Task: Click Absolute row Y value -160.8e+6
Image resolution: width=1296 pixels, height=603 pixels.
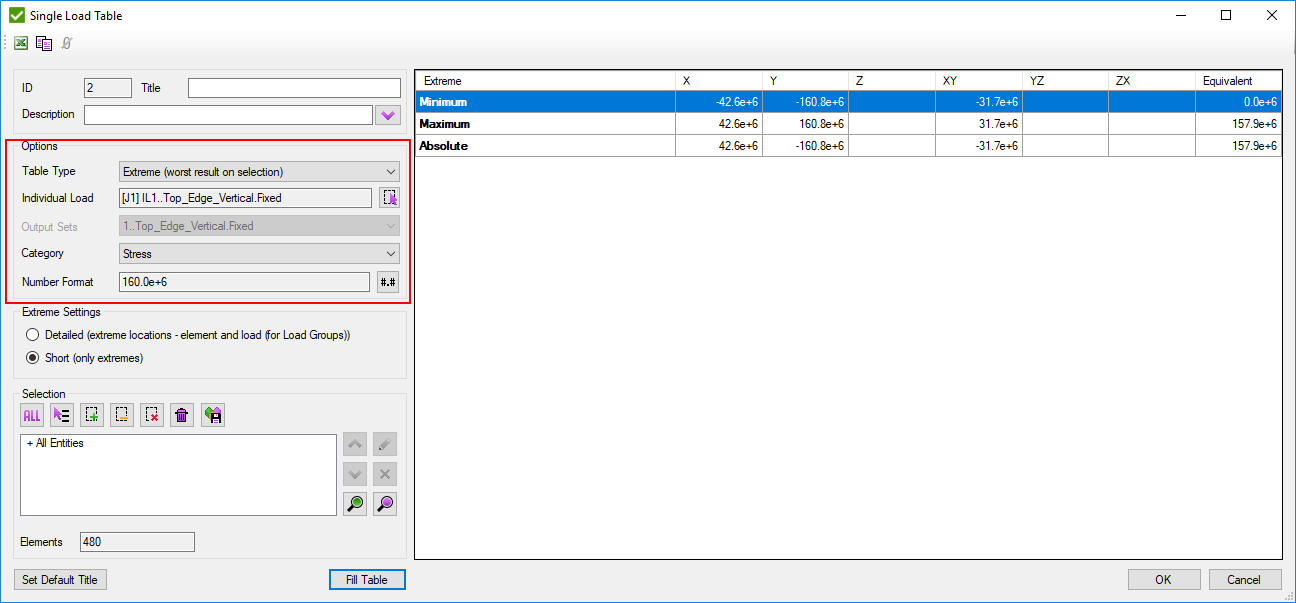Action: (x=805, y=146)
